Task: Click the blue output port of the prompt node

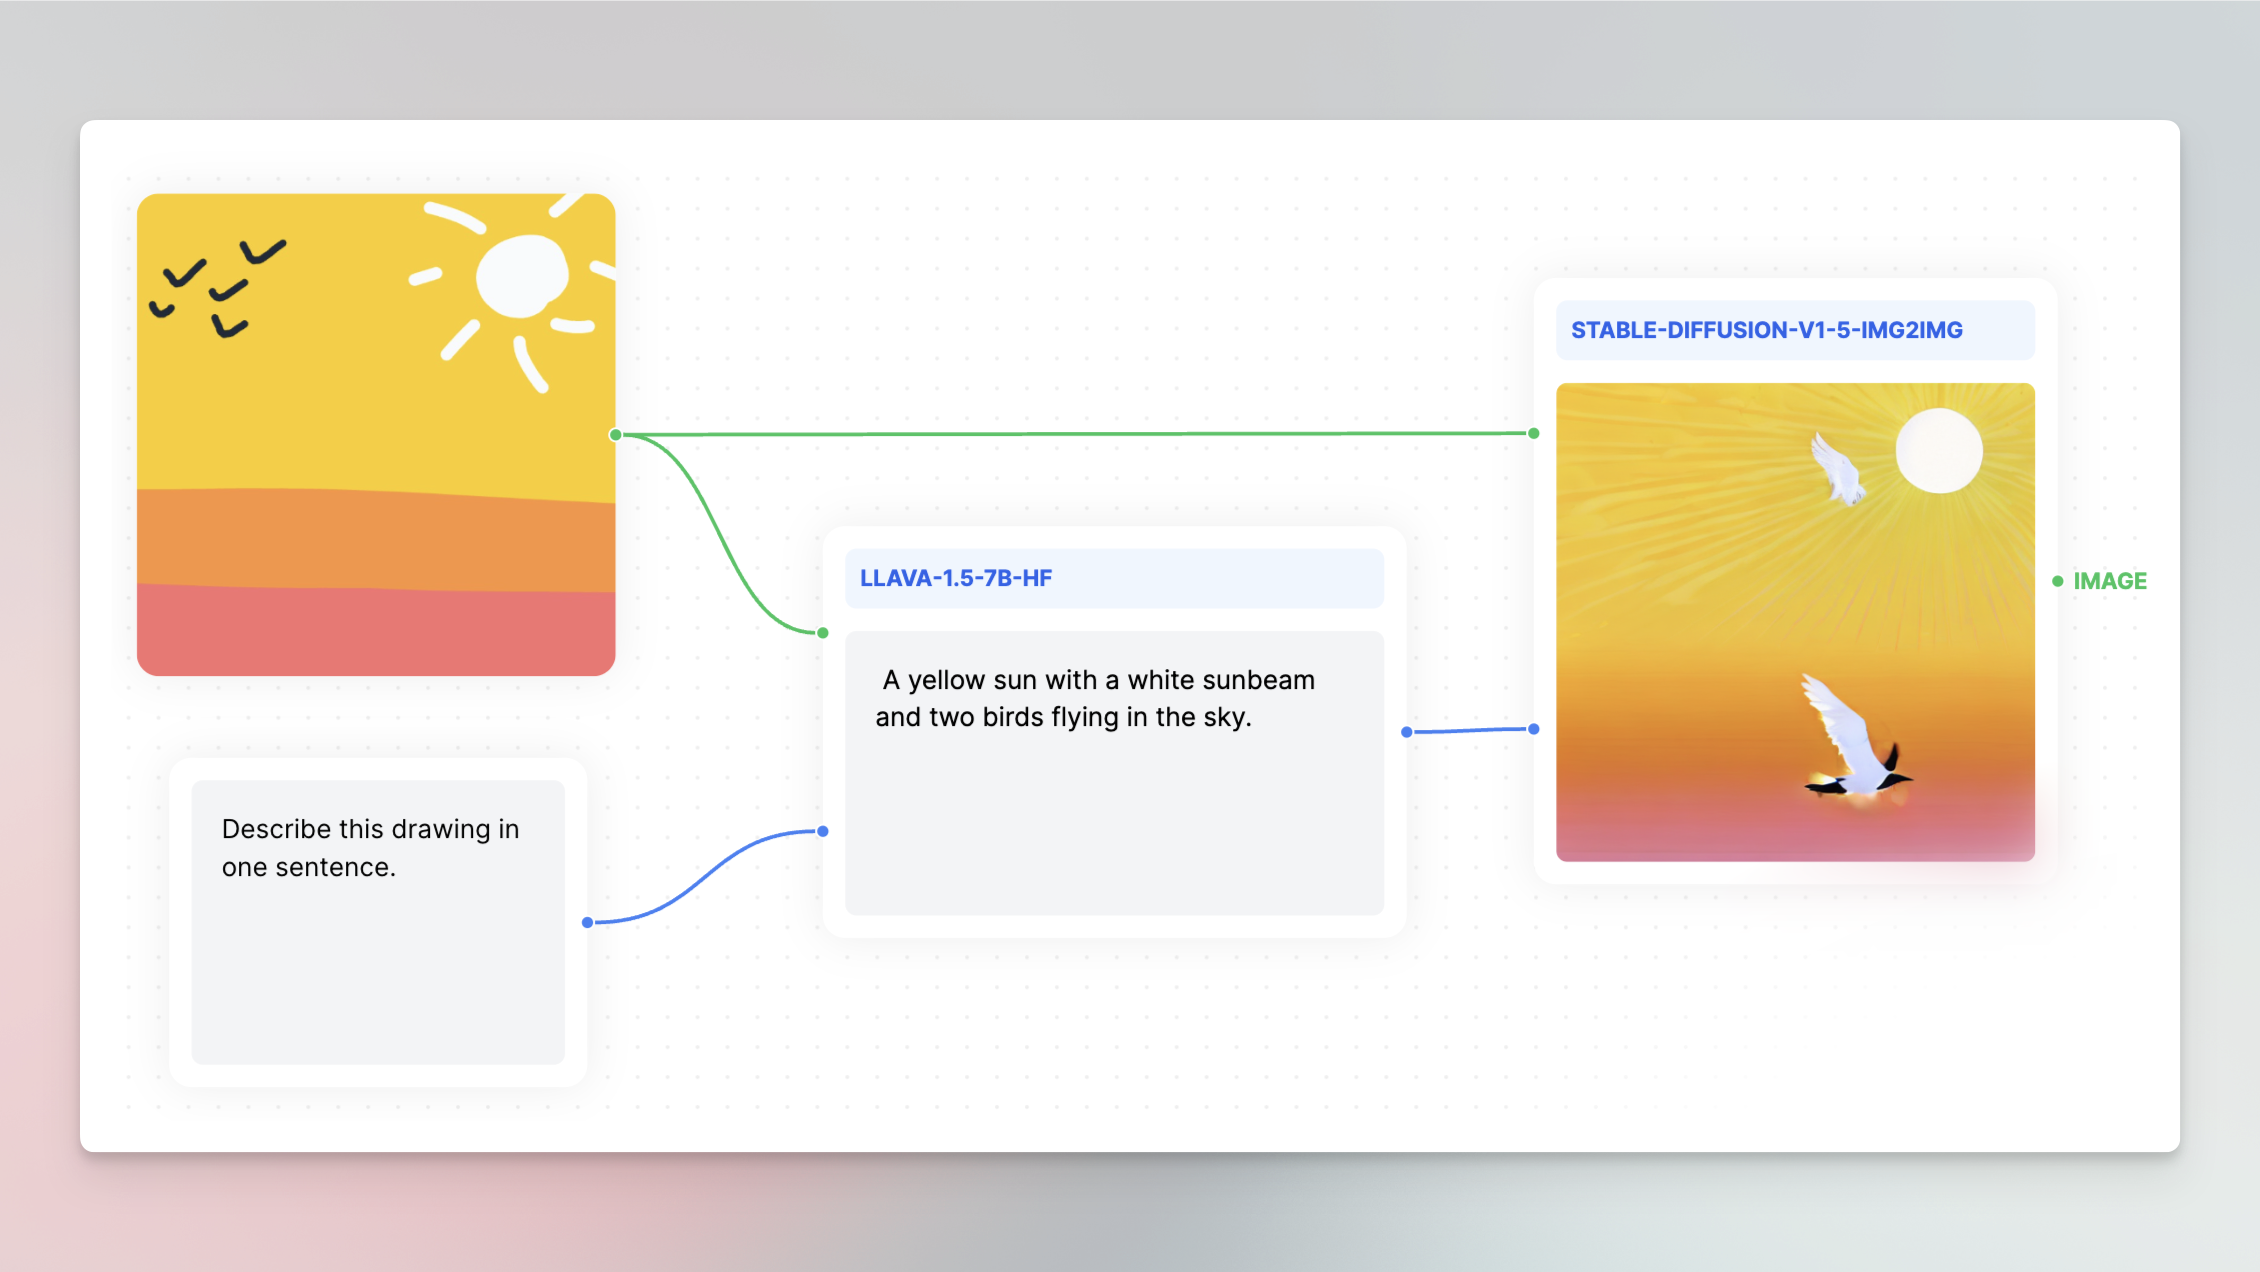Action: (586, 922)
